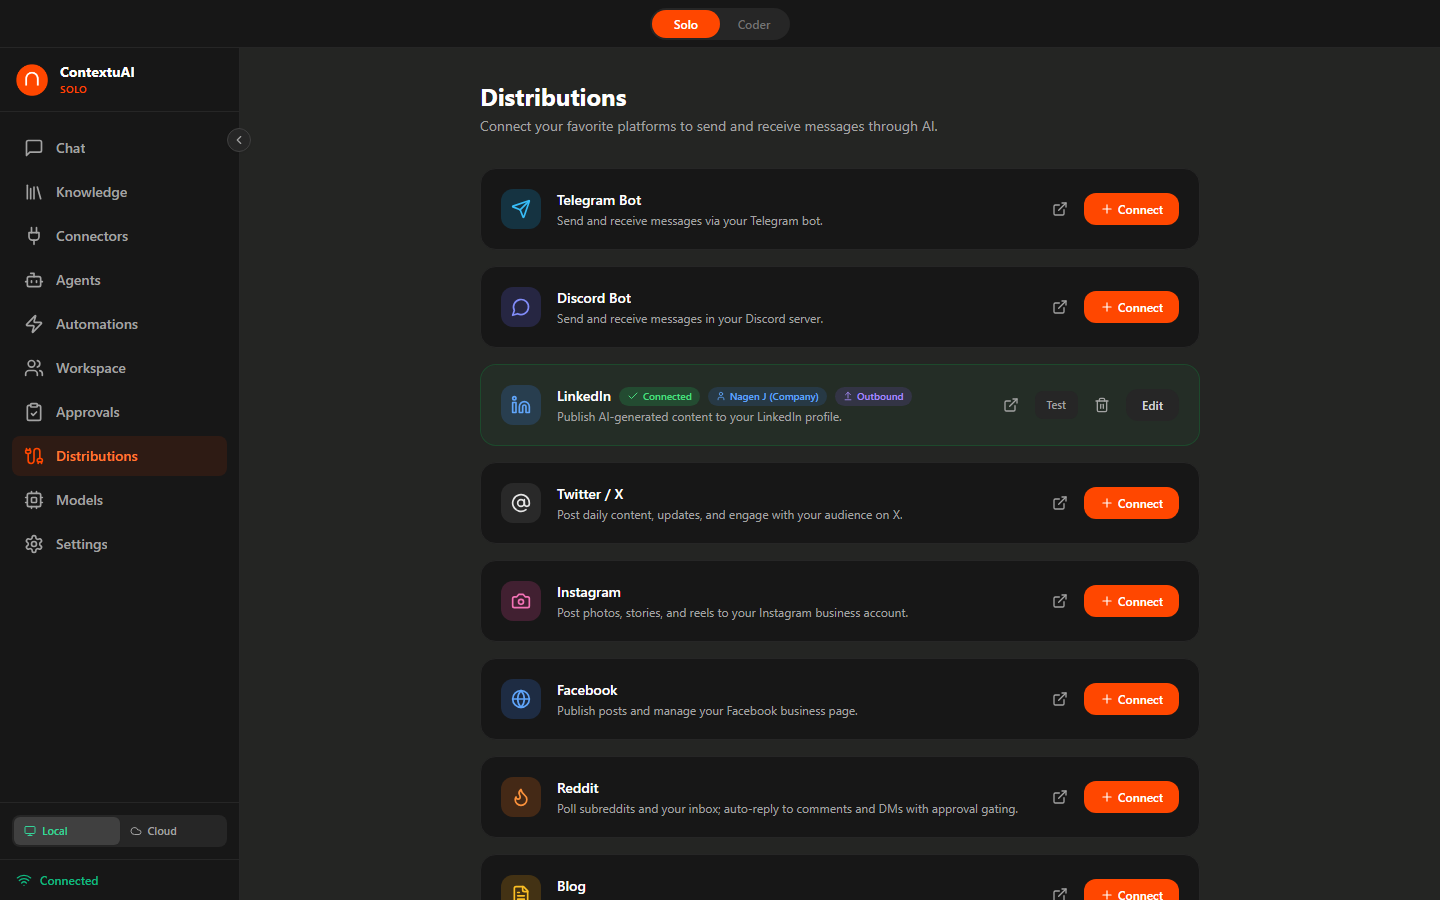This screenshot has height=900, width=1440.
Task: Open Chat from sidebar menu
Action: tap(119, 148)
